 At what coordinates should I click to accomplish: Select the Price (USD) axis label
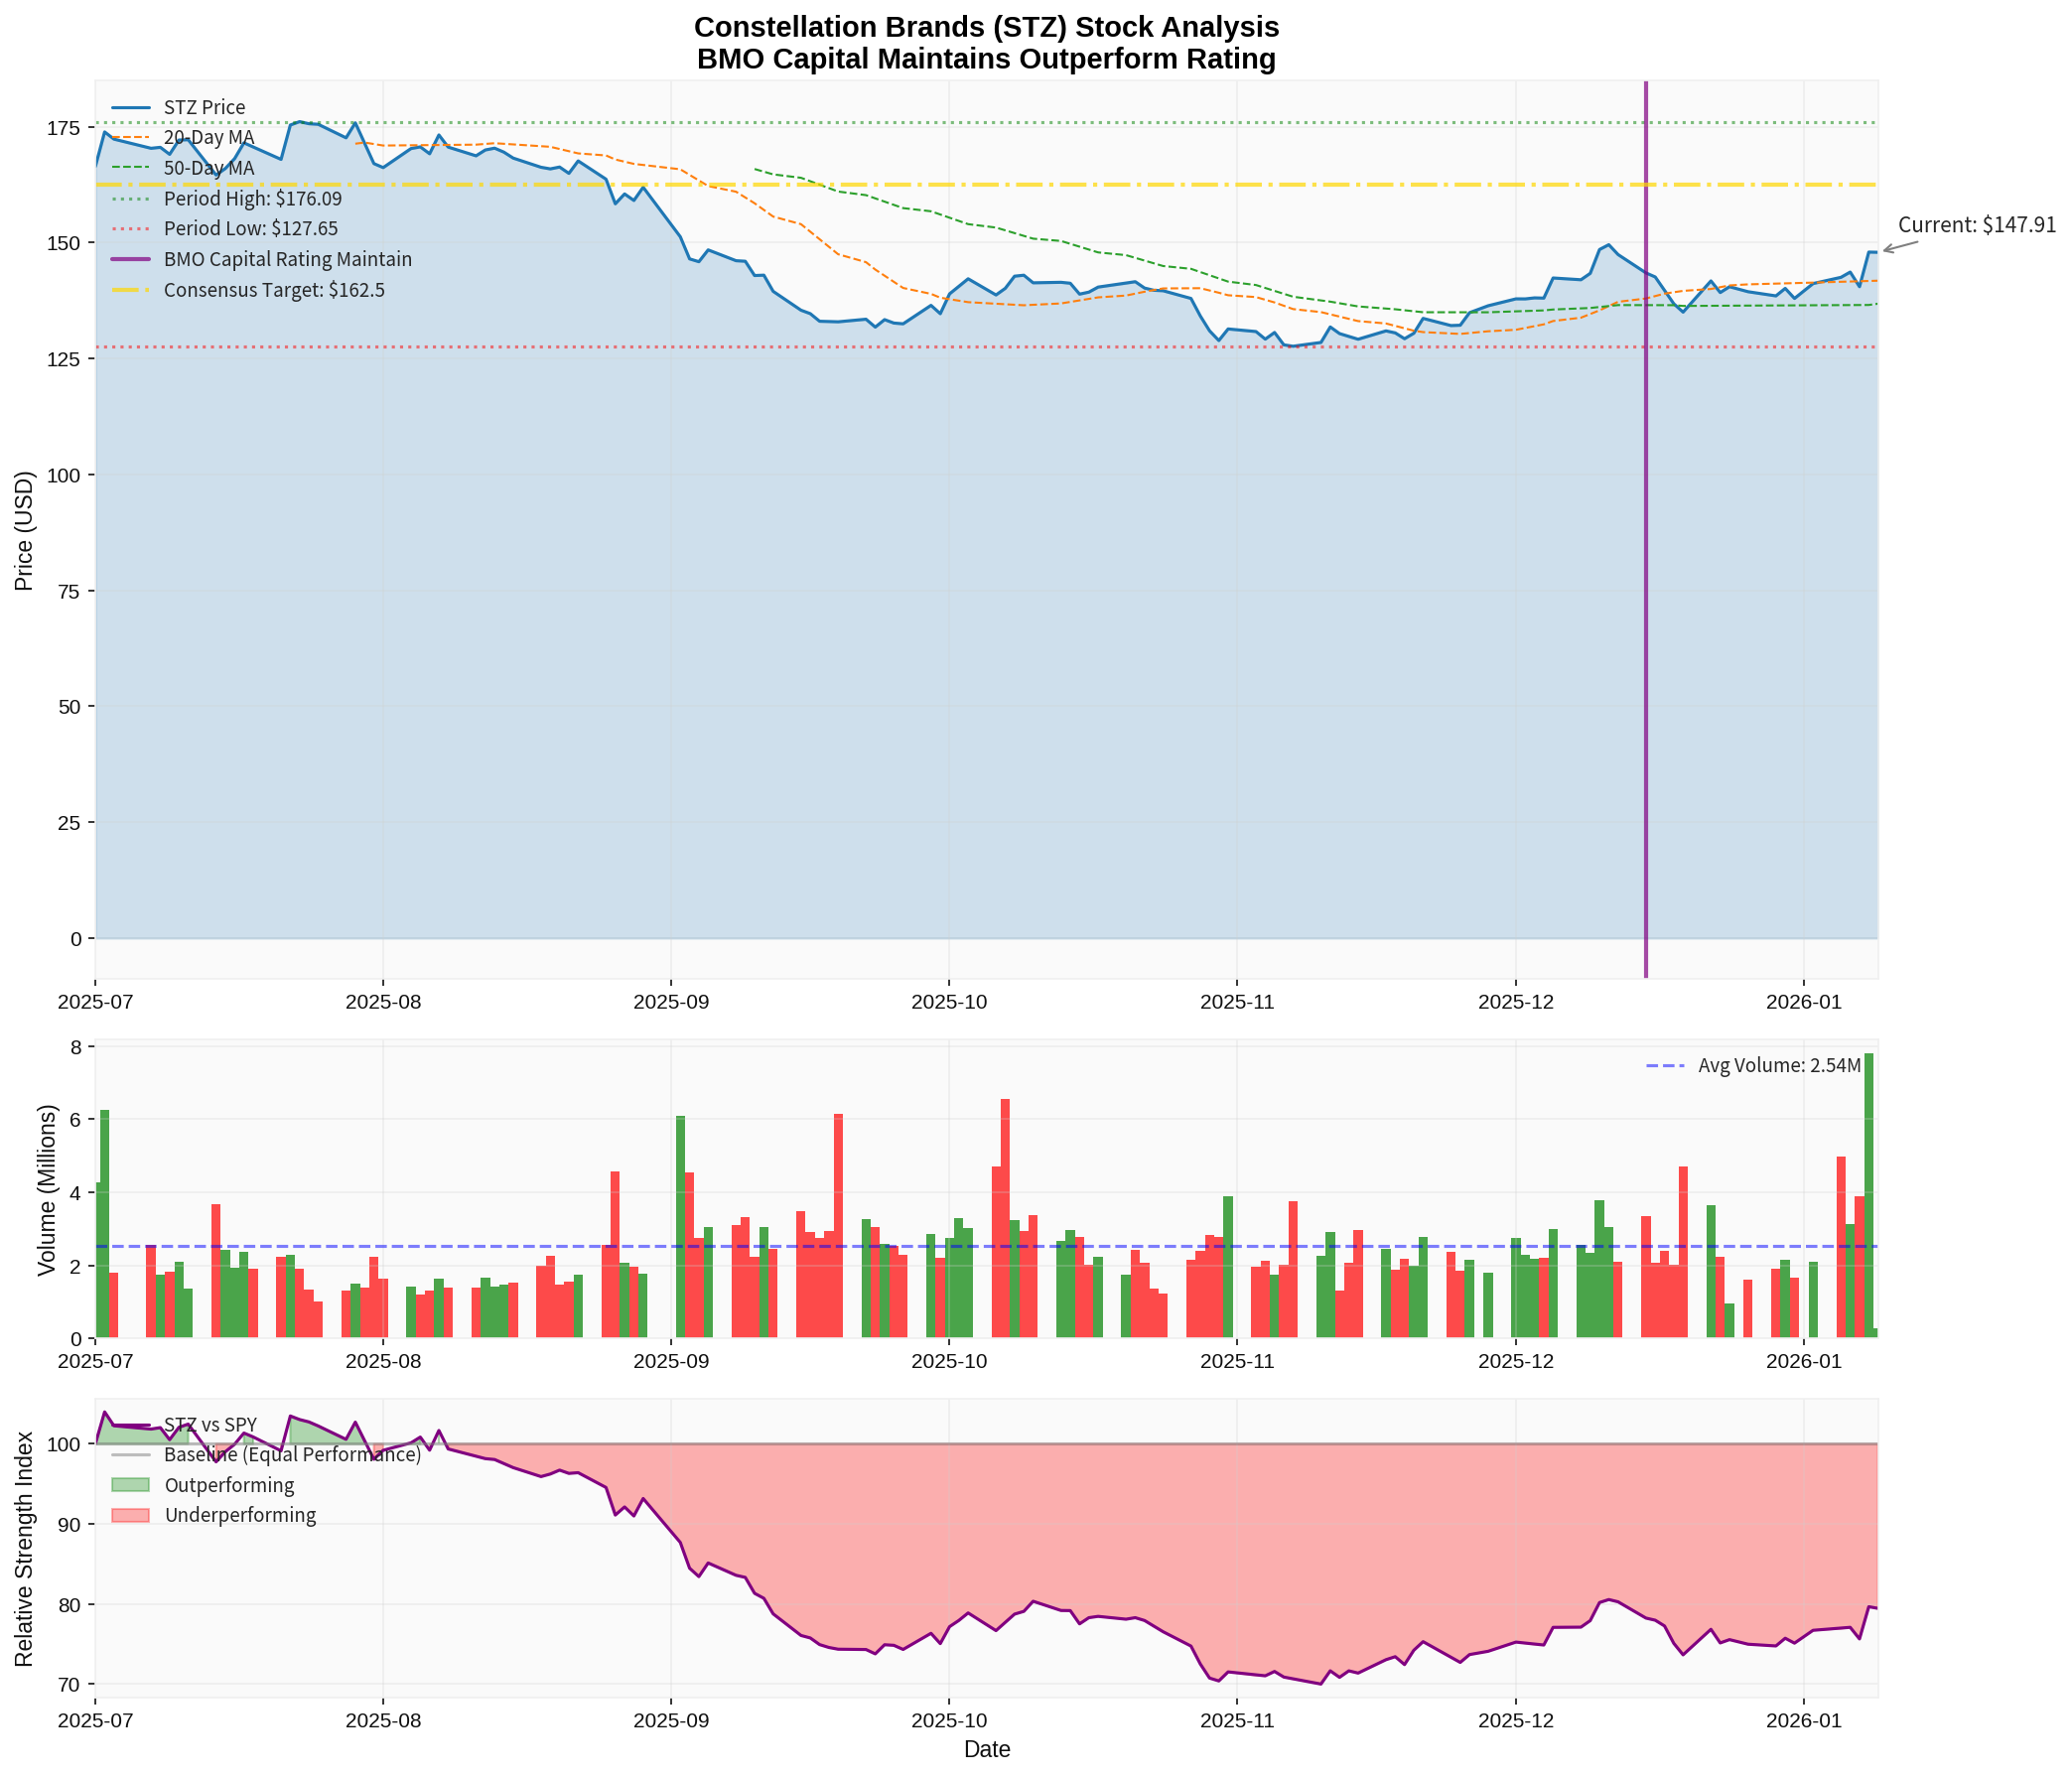coord(27,529)
